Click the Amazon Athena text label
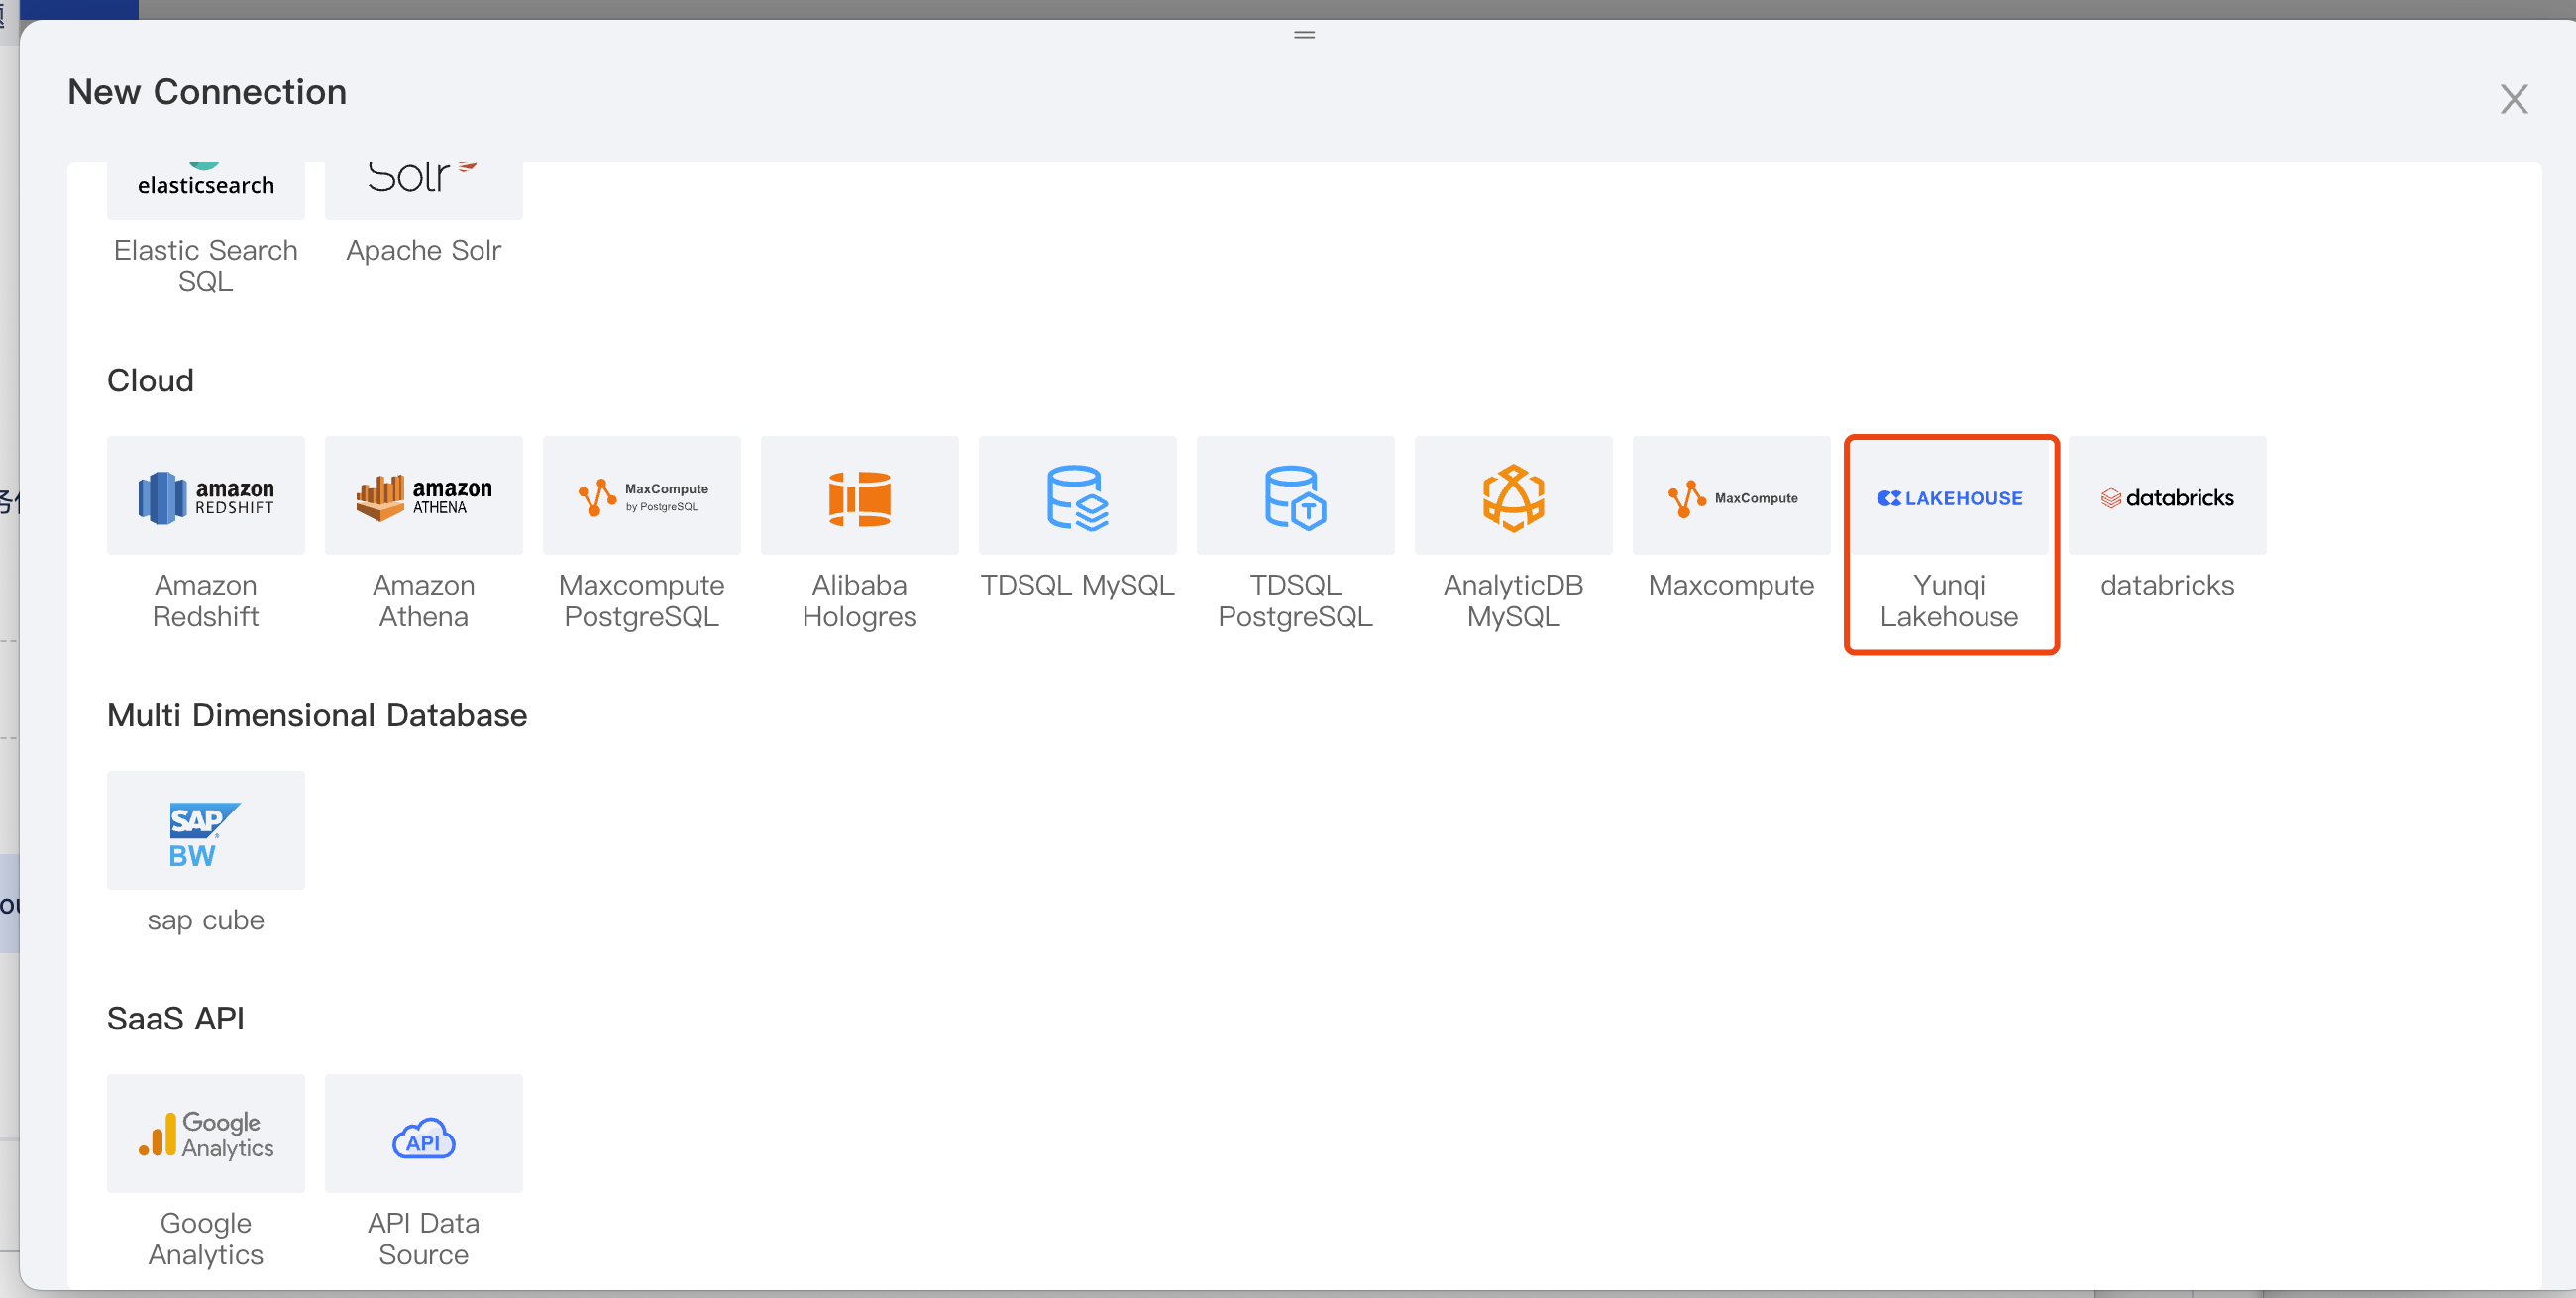 coord(423,601)
